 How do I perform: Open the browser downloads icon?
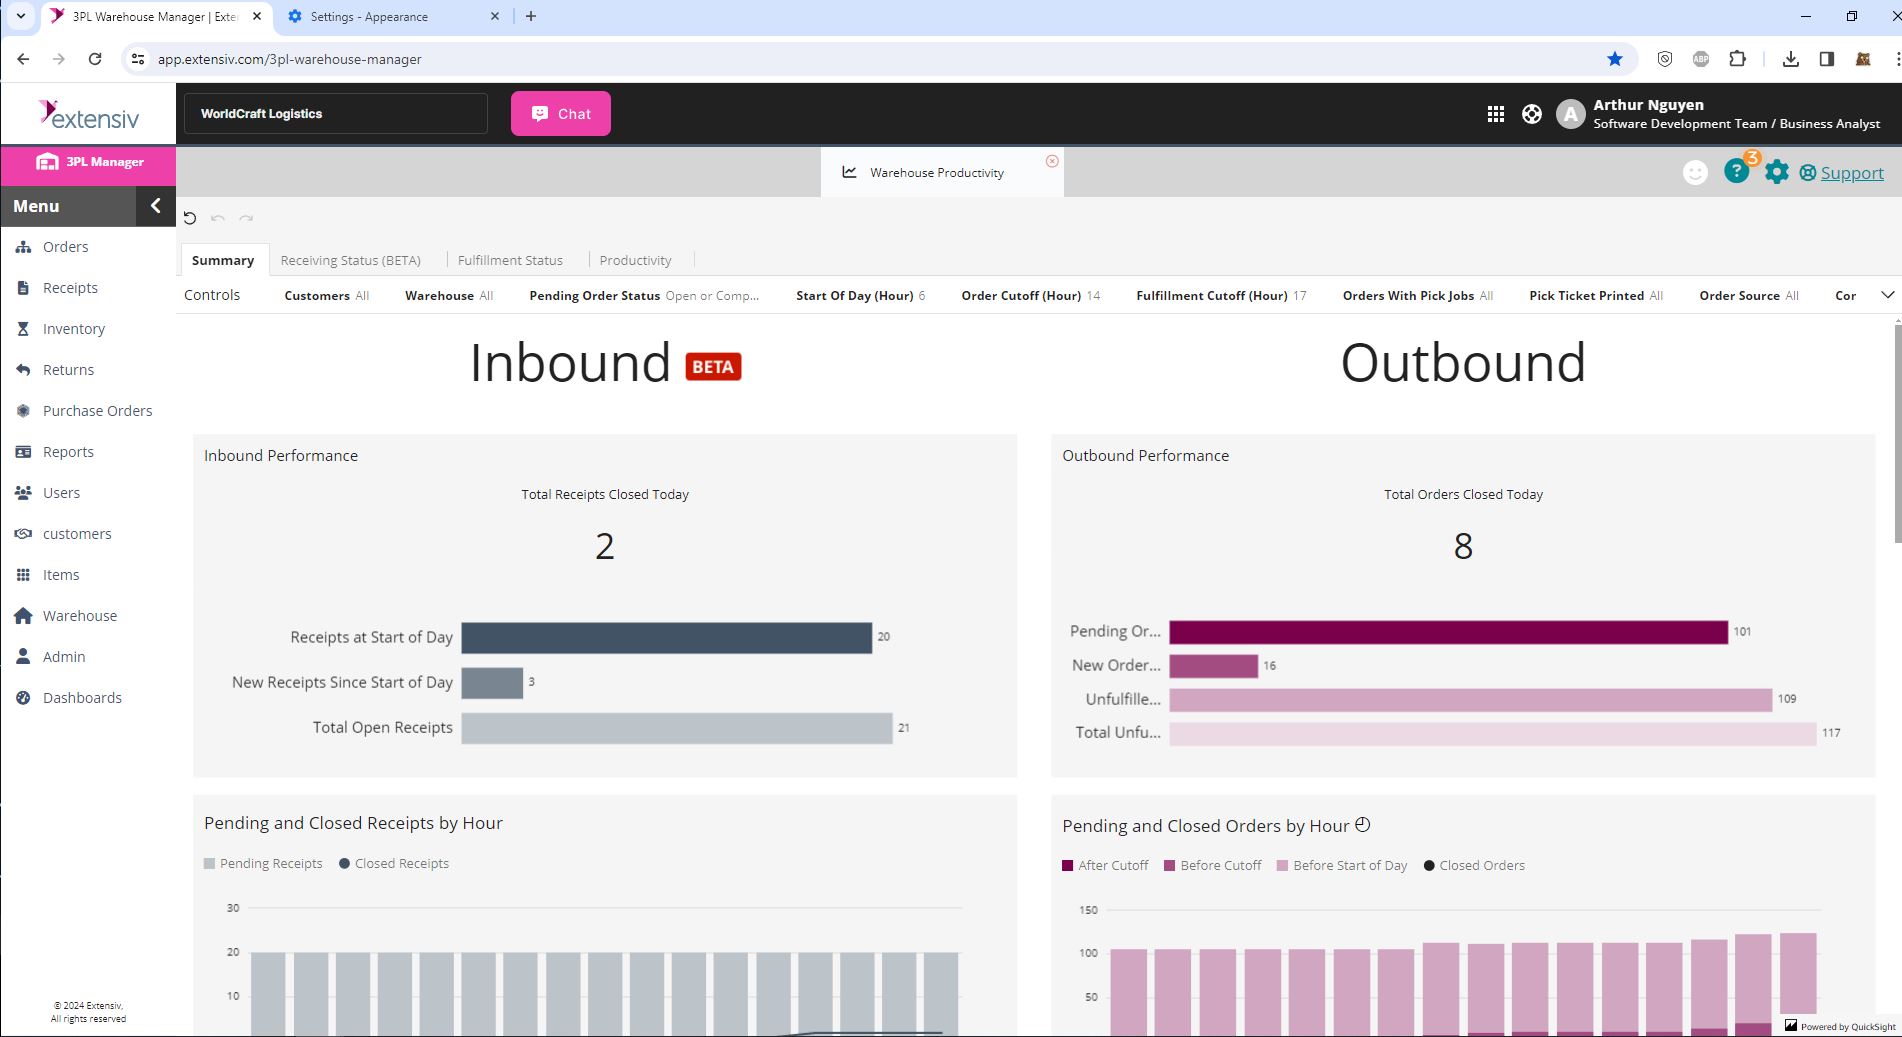click(x=1791, y=59)
